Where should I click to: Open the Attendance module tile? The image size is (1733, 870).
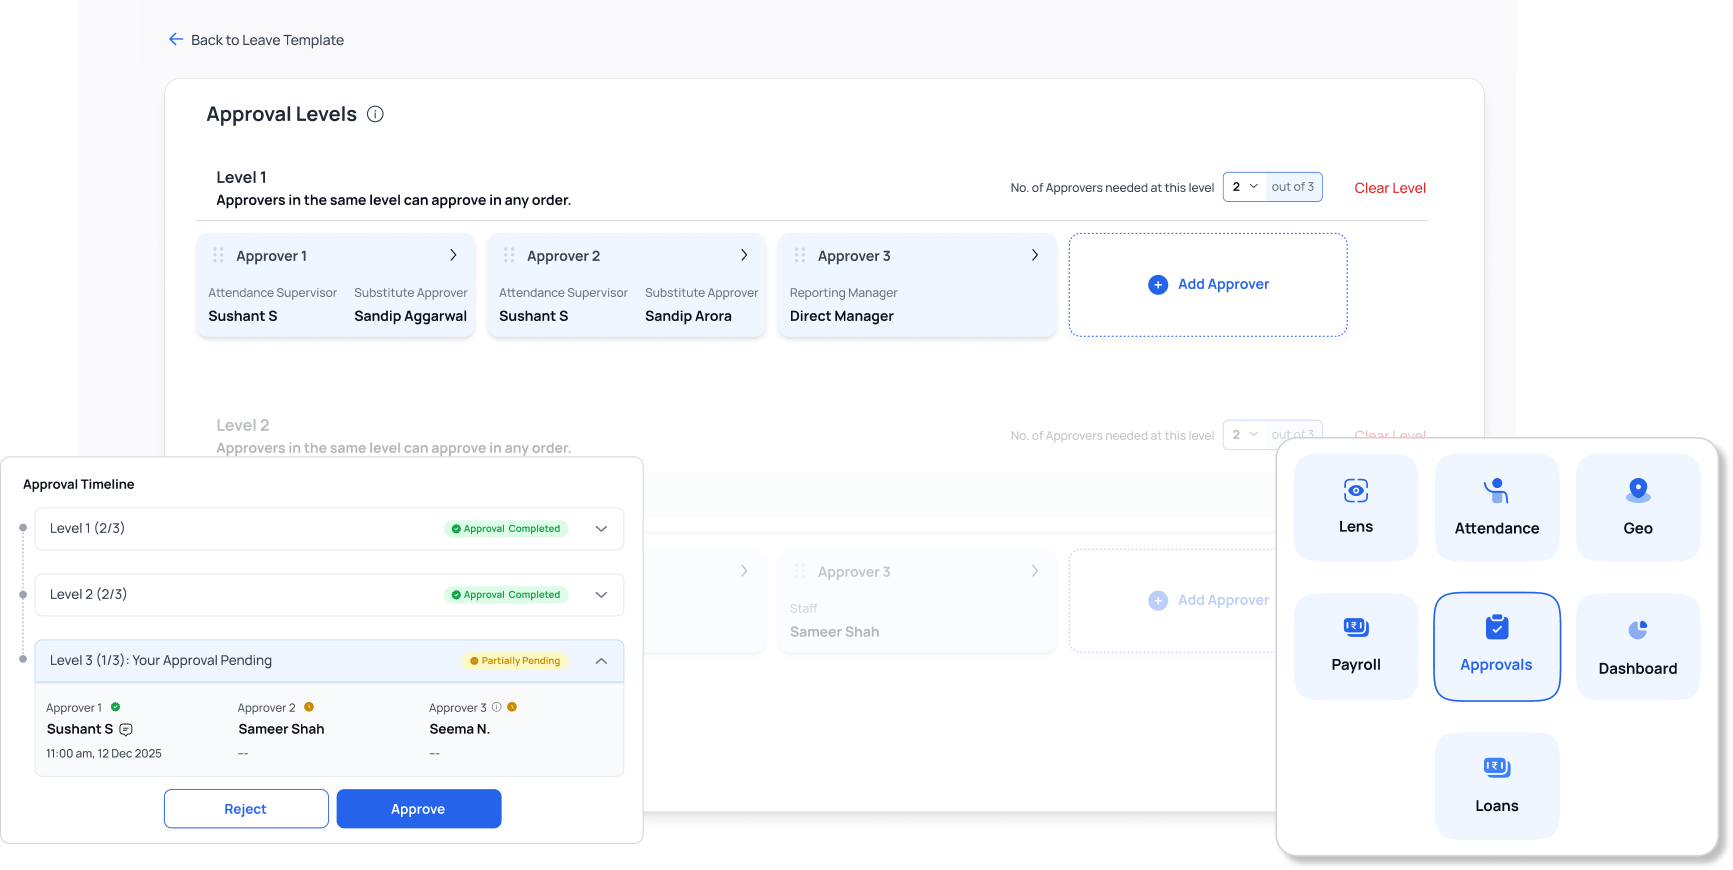point(1497,507)
